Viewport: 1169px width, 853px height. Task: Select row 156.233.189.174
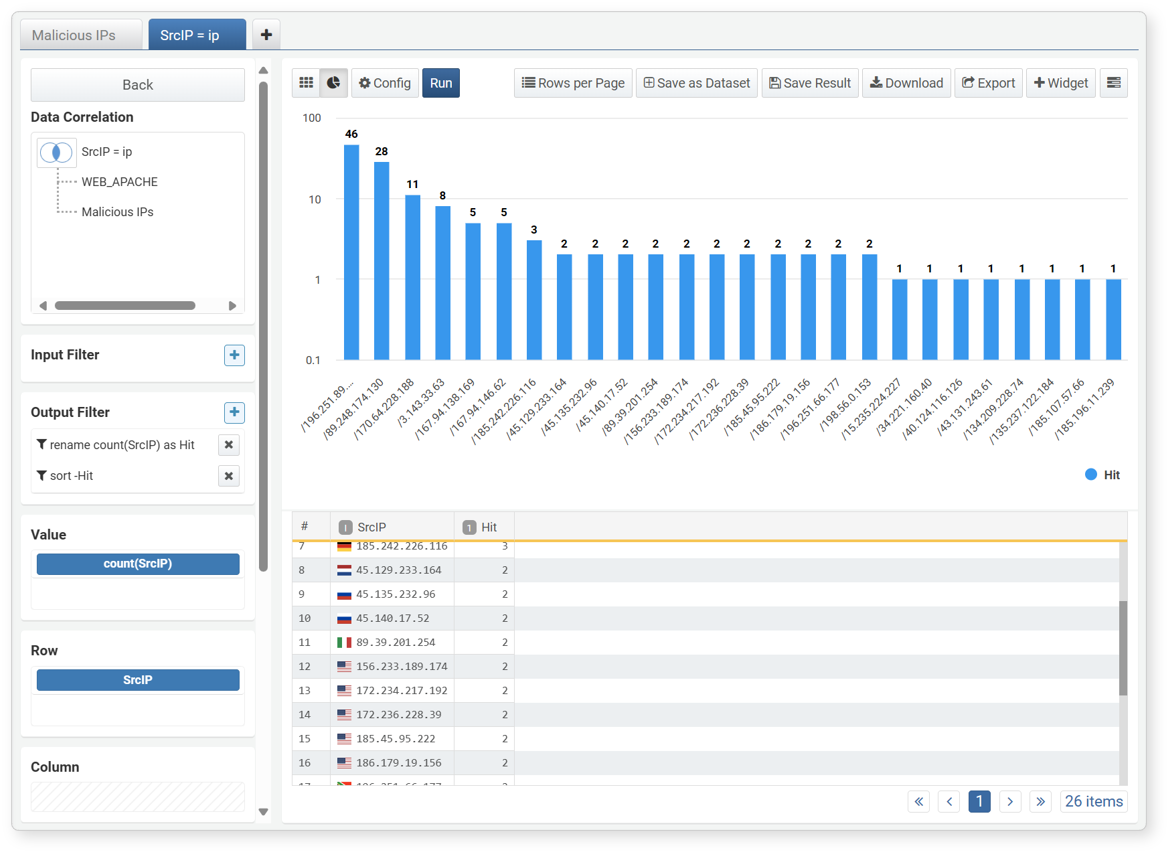tap(705, 667)
